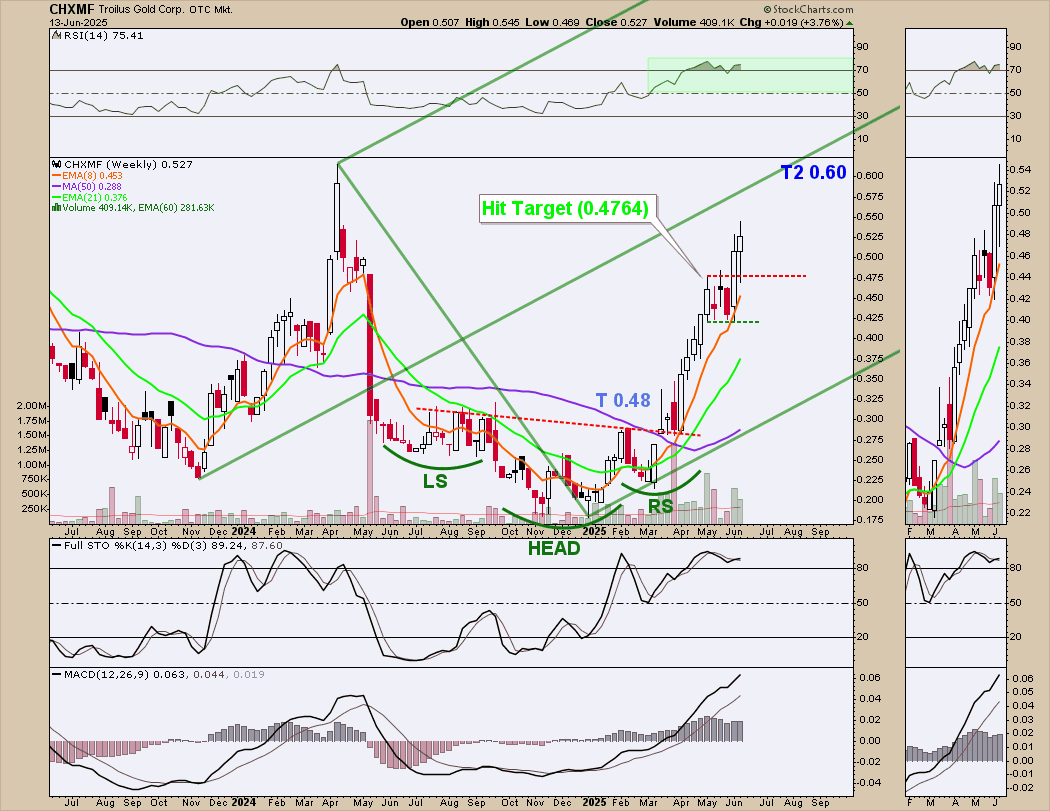Click the Close 0.527 value
This screenshot has height=811, width=1050.
pos(616,22)
